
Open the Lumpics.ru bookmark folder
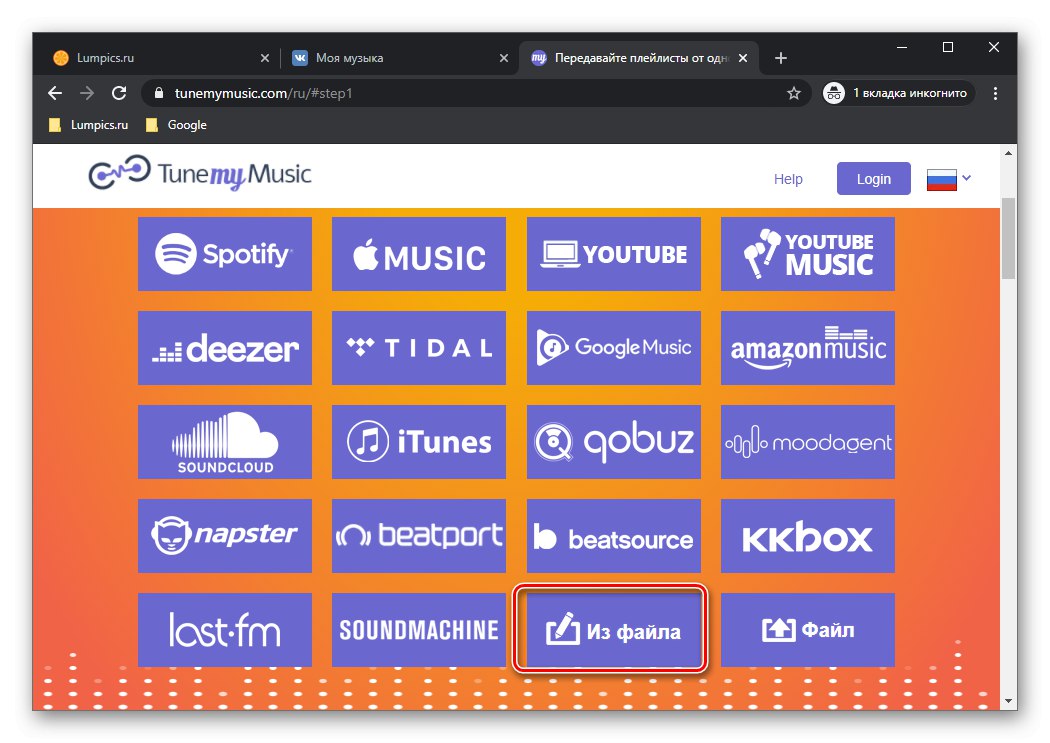88,125
